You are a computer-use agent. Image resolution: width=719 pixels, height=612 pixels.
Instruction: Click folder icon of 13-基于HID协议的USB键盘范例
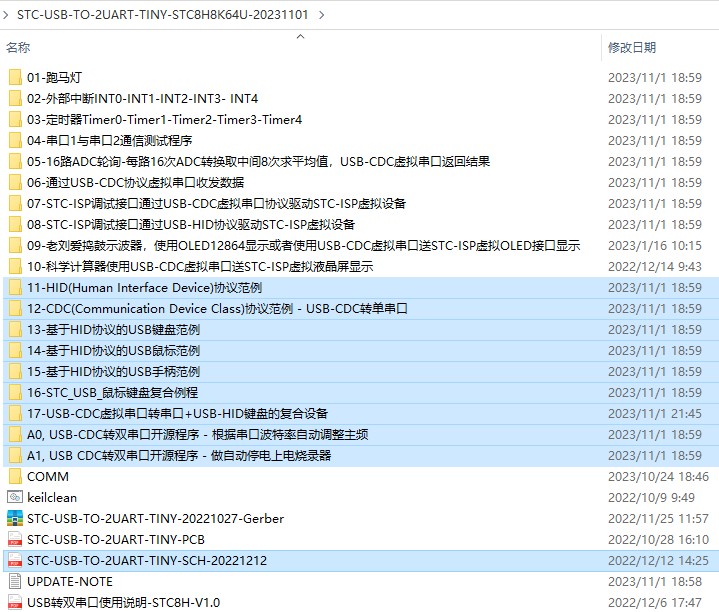pos(15,330)
